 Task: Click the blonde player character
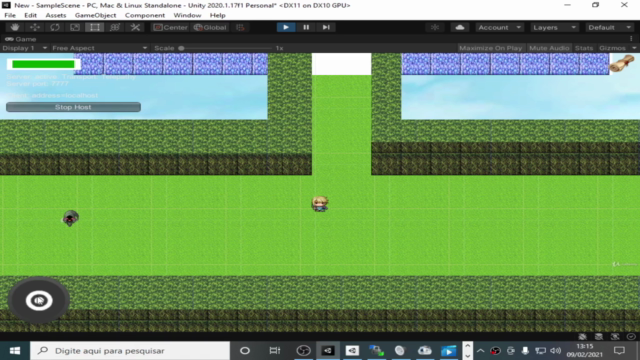320,203
